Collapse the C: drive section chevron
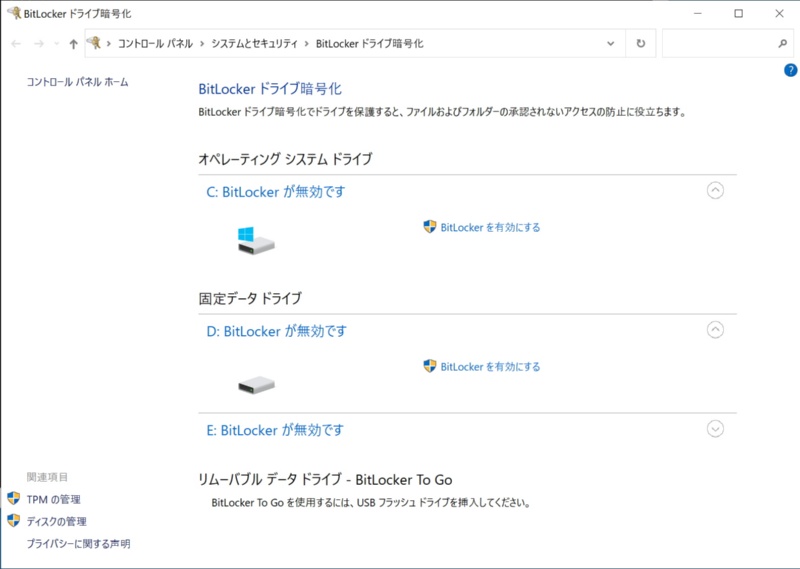This screenshot has height=569, width=800. point(715,190)
